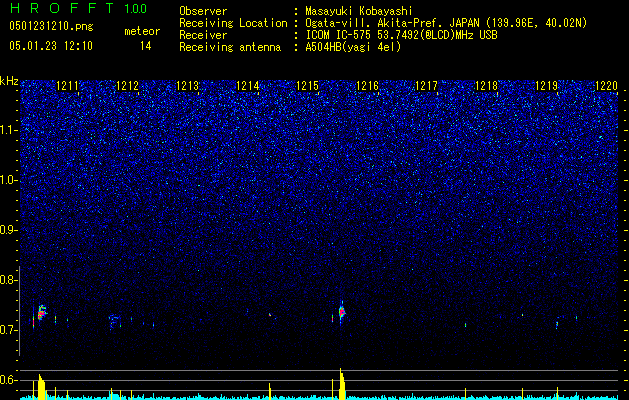Select the A504HB(yagi 4el) antenna text
Image resolution: width=629 pixels, height=400 pixels.
tap(353, 47)
